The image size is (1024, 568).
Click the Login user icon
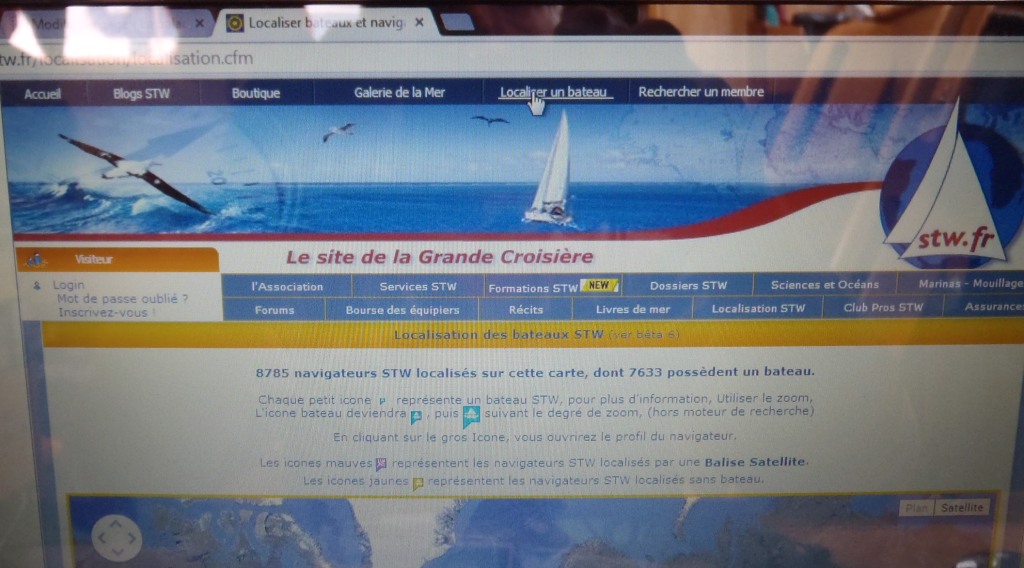[x=37, y=285]
